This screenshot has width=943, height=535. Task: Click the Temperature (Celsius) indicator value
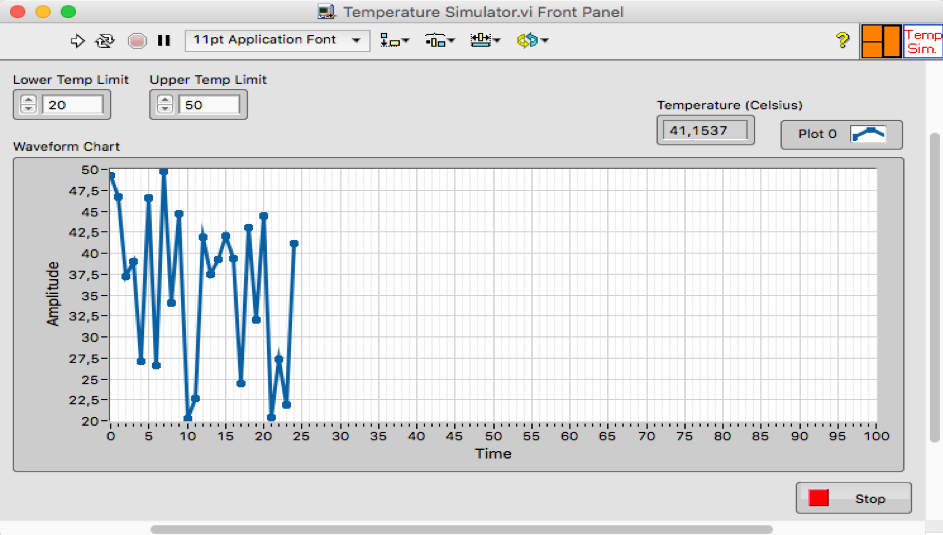[x=705, y=130]
